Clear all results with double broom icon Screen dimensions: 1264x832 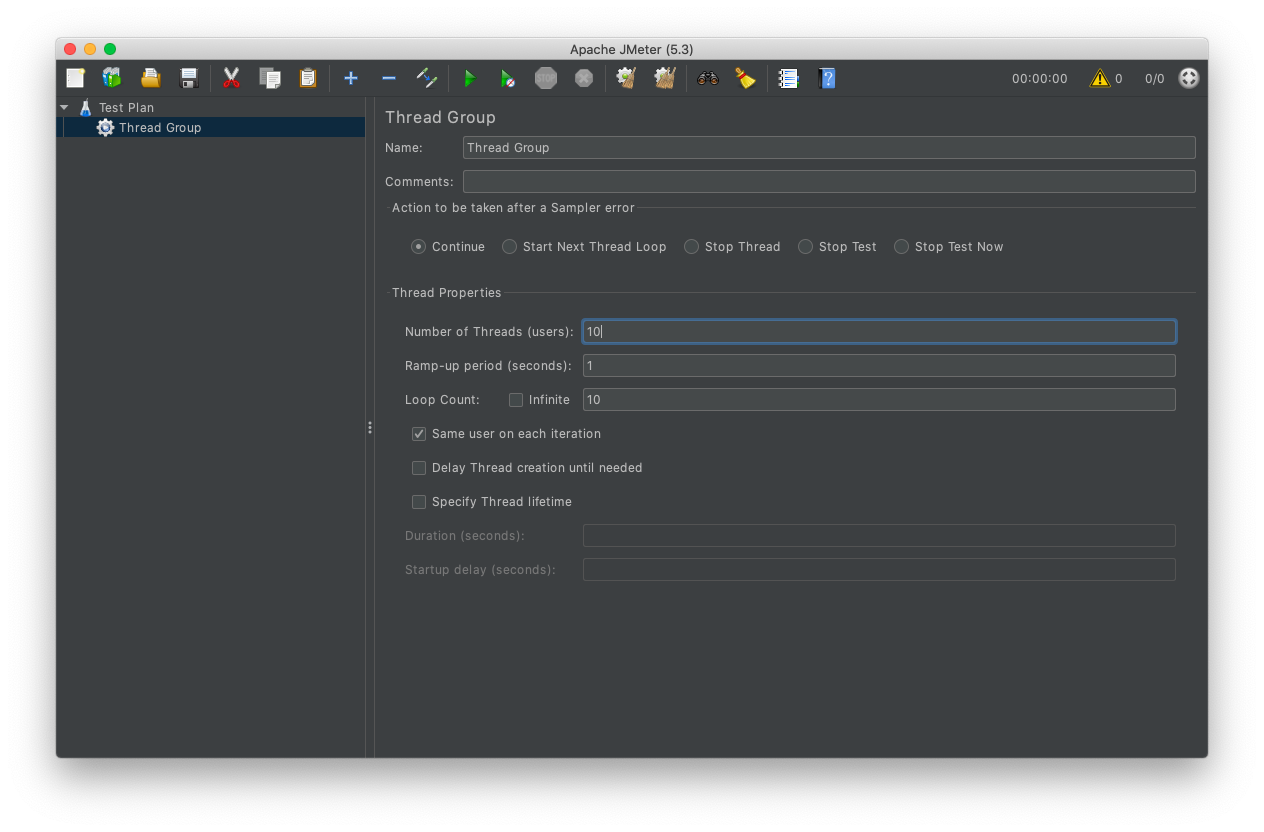pyautogui.click(x=665, y=78)
